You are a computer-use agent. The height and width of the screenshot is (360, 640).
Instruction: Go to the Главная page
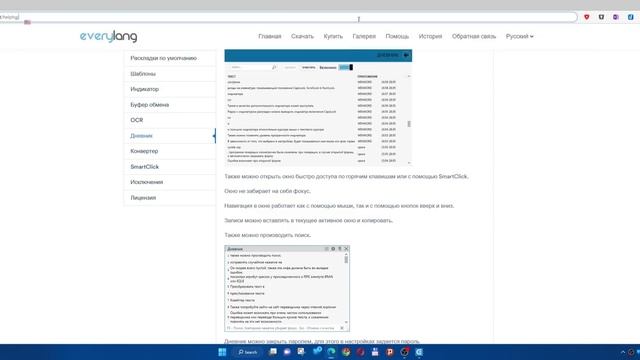click(x=269, y=36)
